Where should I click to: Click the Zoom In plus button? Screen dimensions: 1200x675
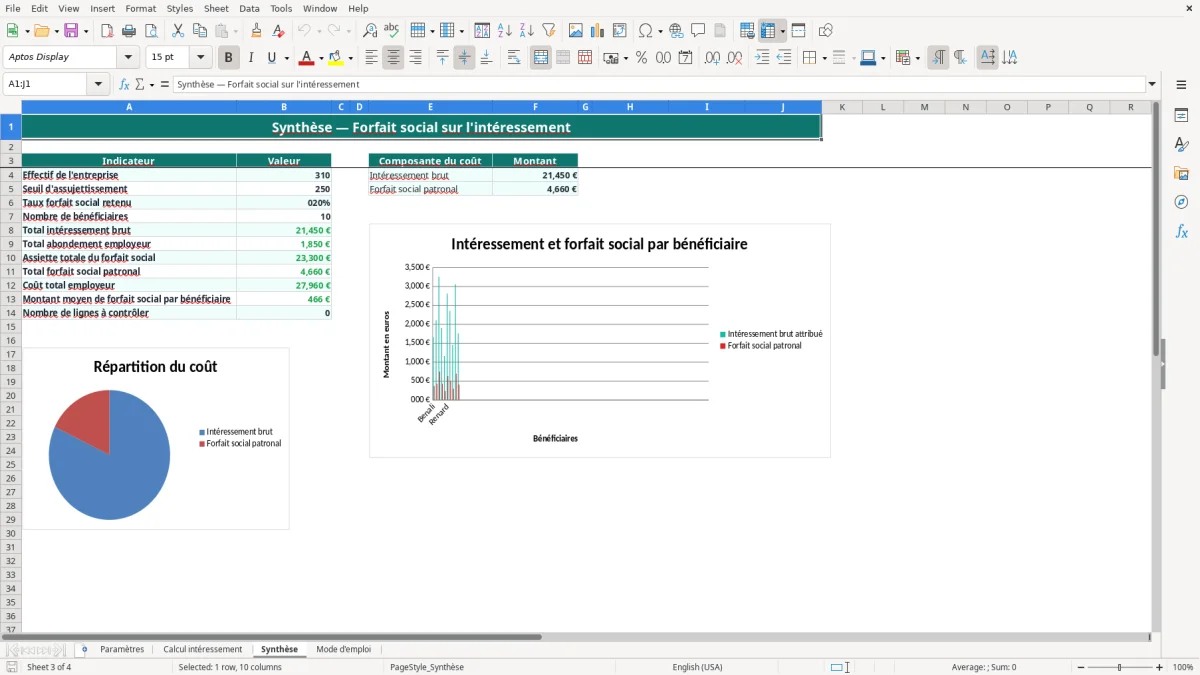(1159, 667)
